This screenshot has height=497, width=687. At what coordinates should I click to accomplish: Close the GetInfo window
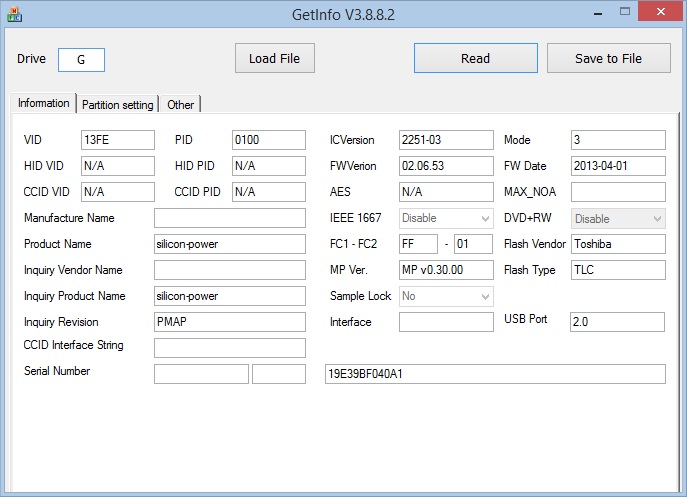661,11
